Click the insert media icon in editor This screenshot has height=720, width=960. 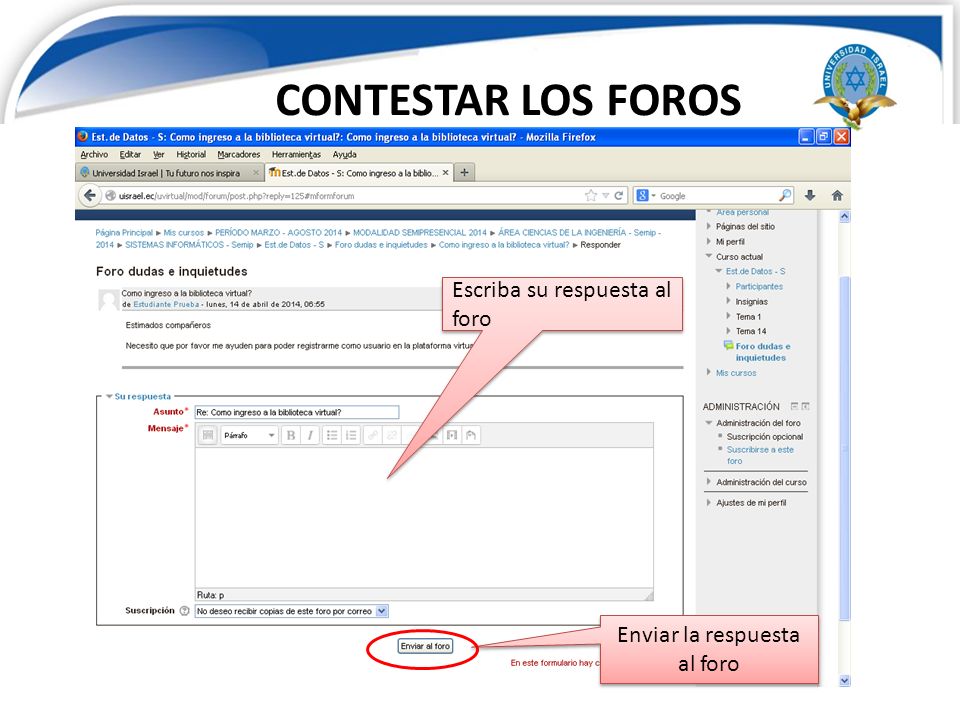452,435
